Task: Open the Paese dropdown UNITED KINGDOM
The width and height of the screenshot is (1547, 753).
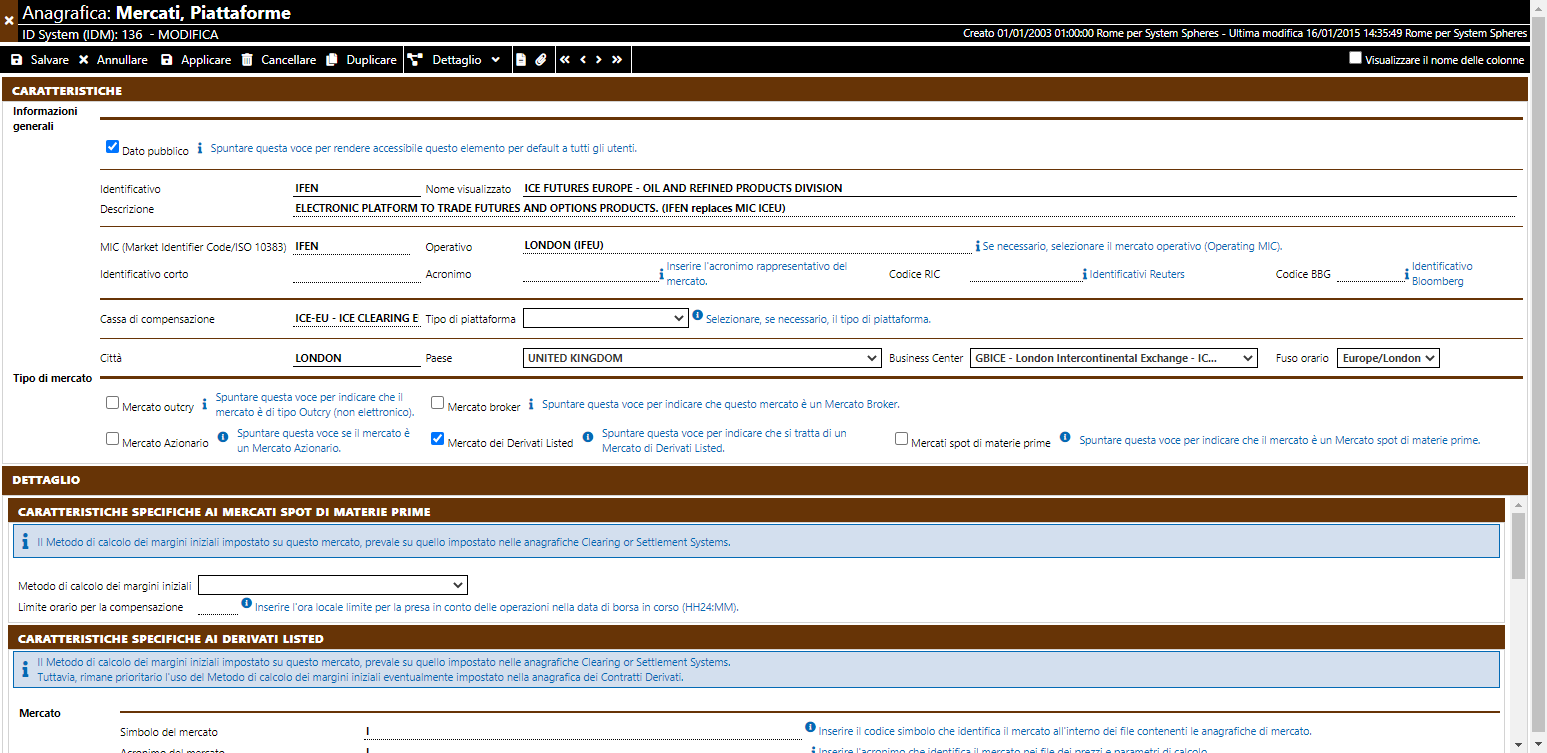Action: click(x=702, y=358)
